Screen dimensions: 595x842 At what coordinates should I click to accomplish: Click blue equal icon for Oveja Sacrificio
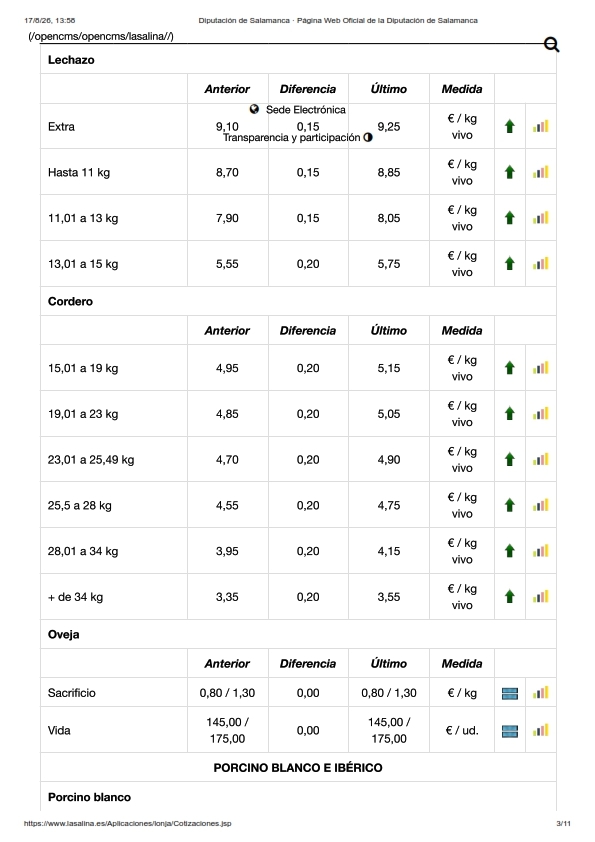(510, 693)
